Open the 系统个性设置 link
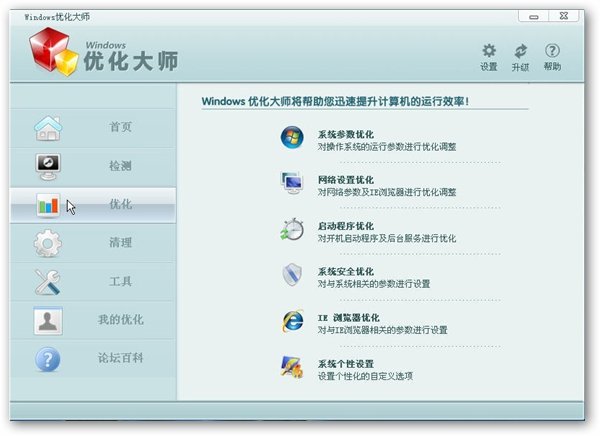Screen dimensions: 600x436 (x=346, y=364)
